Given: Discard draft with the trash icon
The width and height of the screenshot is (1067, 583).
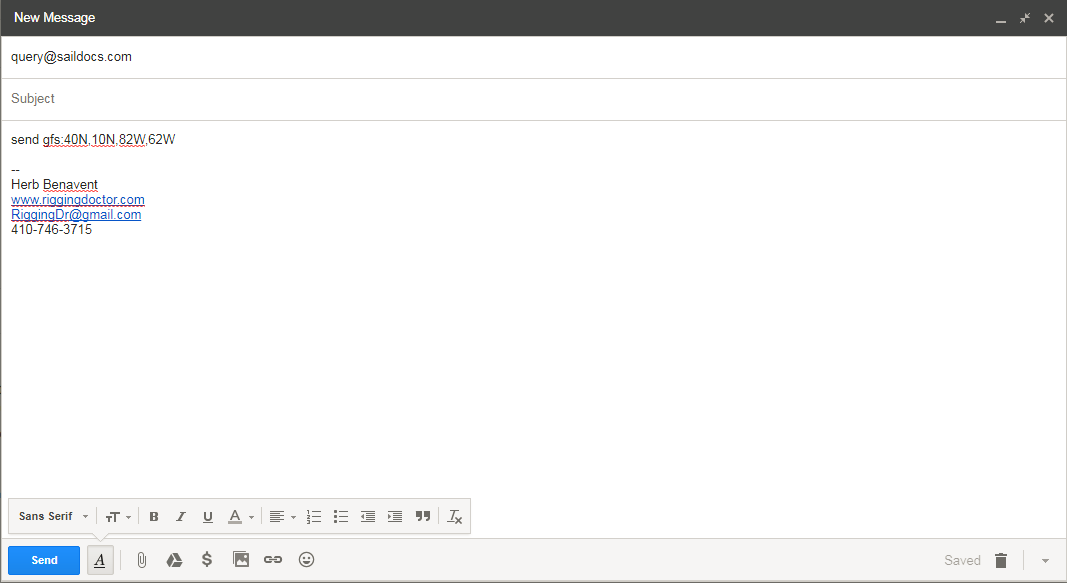Looking at the screenshot, I should [1000, 560].
